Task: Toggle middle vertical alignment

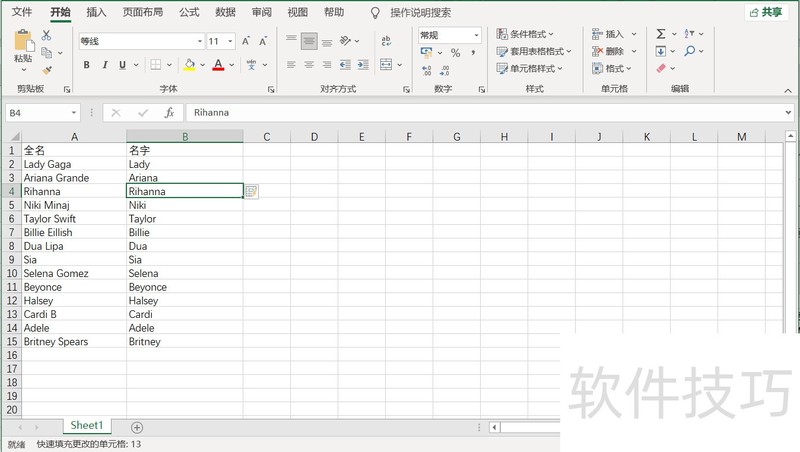Action: (309, 41)
